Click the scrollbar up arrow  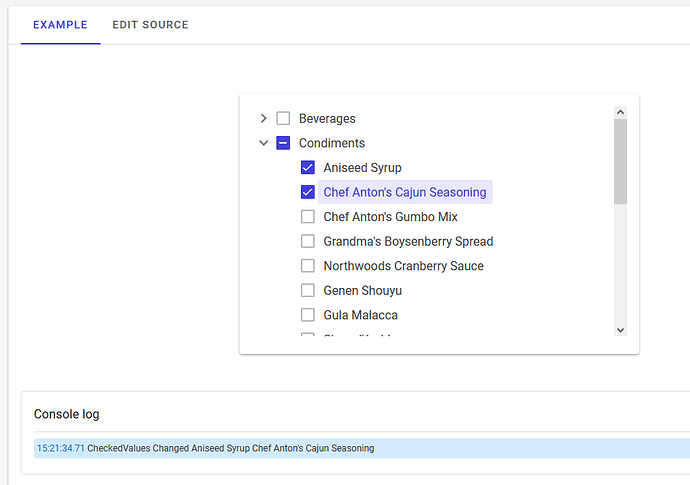pos(620,112)
